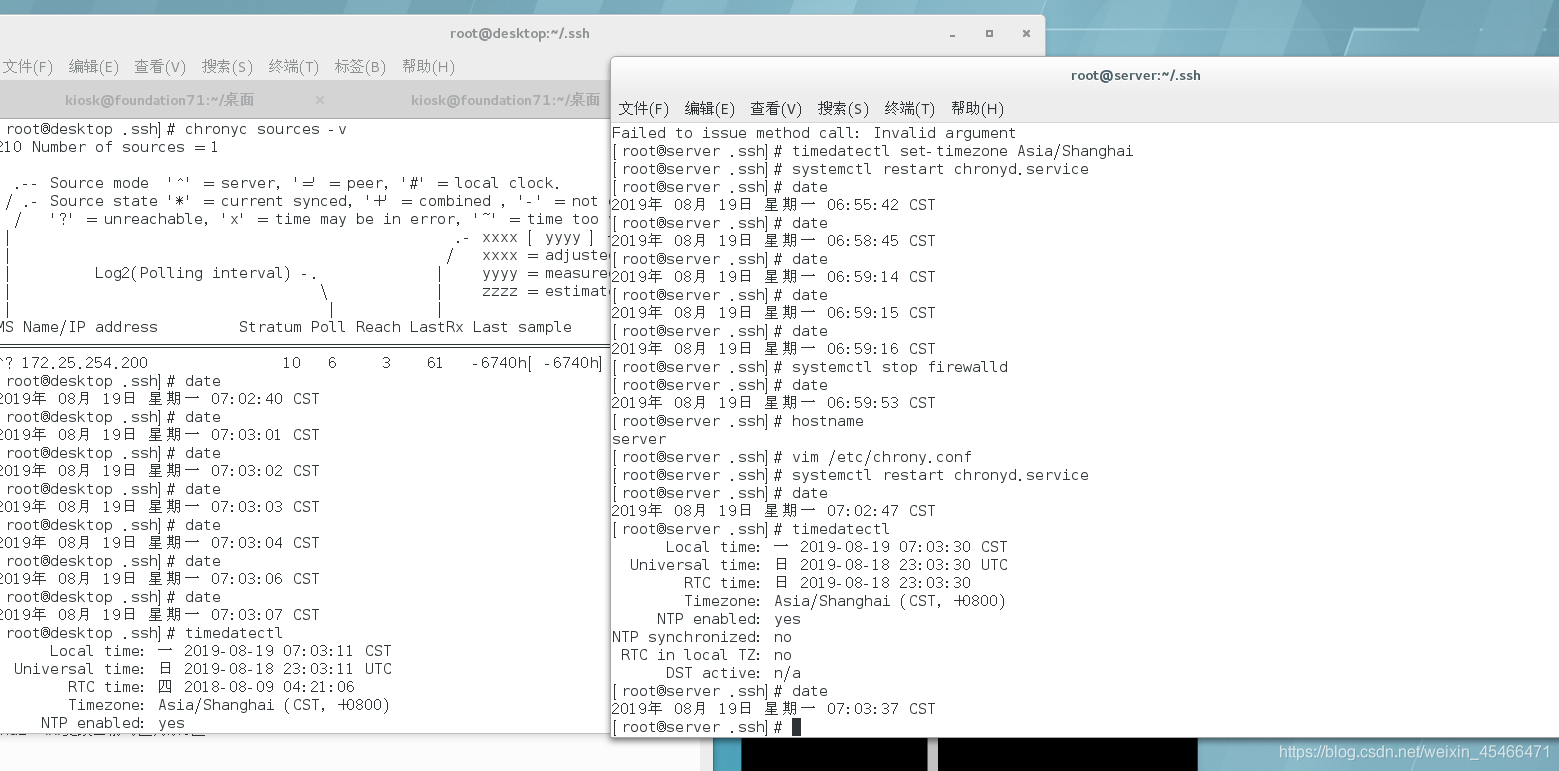This screenshot has height=771, width=1559.
Task: Click desktop date output 07:02:40 CST
Action: tap(160, 399)
